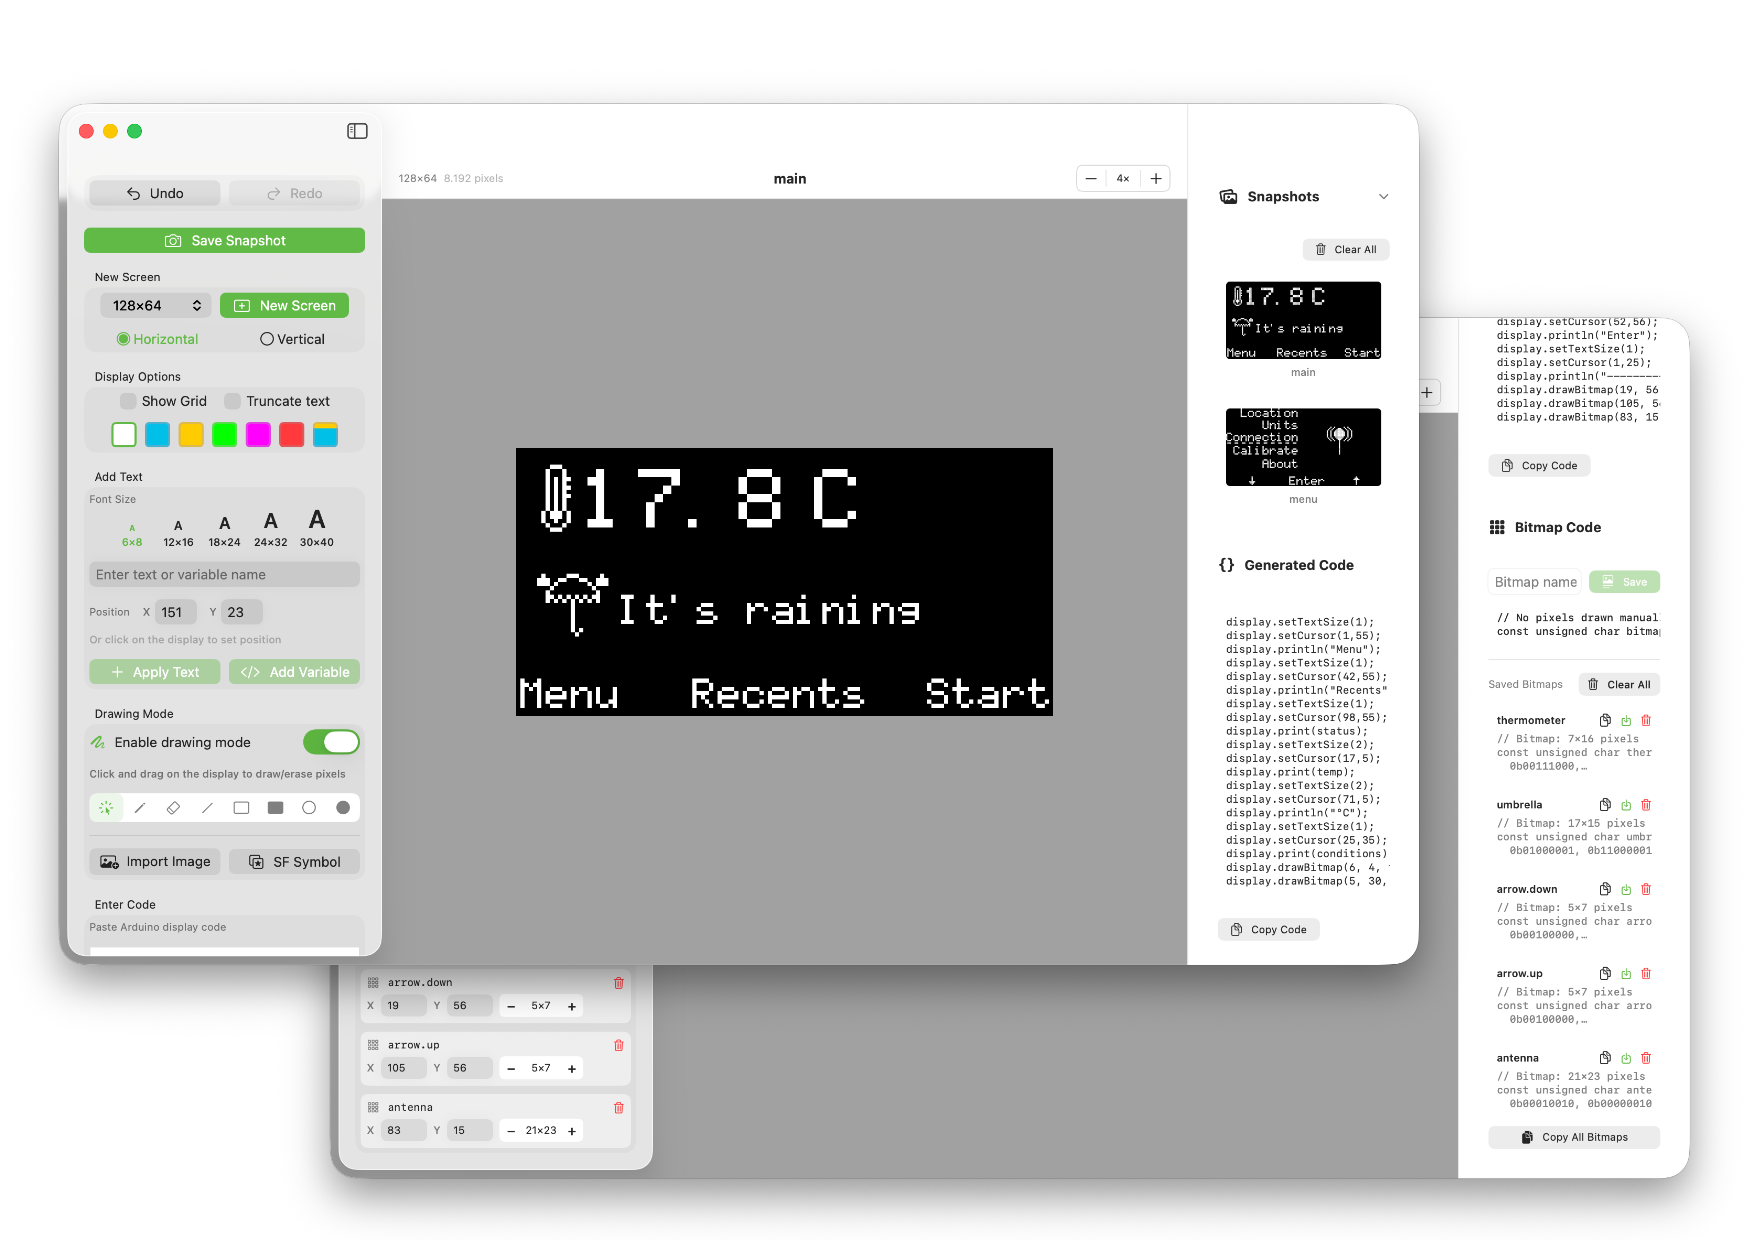The image size is (1748, 1240).
Task: Choose the 12×16 font size
Action: [x=178, y=532]
